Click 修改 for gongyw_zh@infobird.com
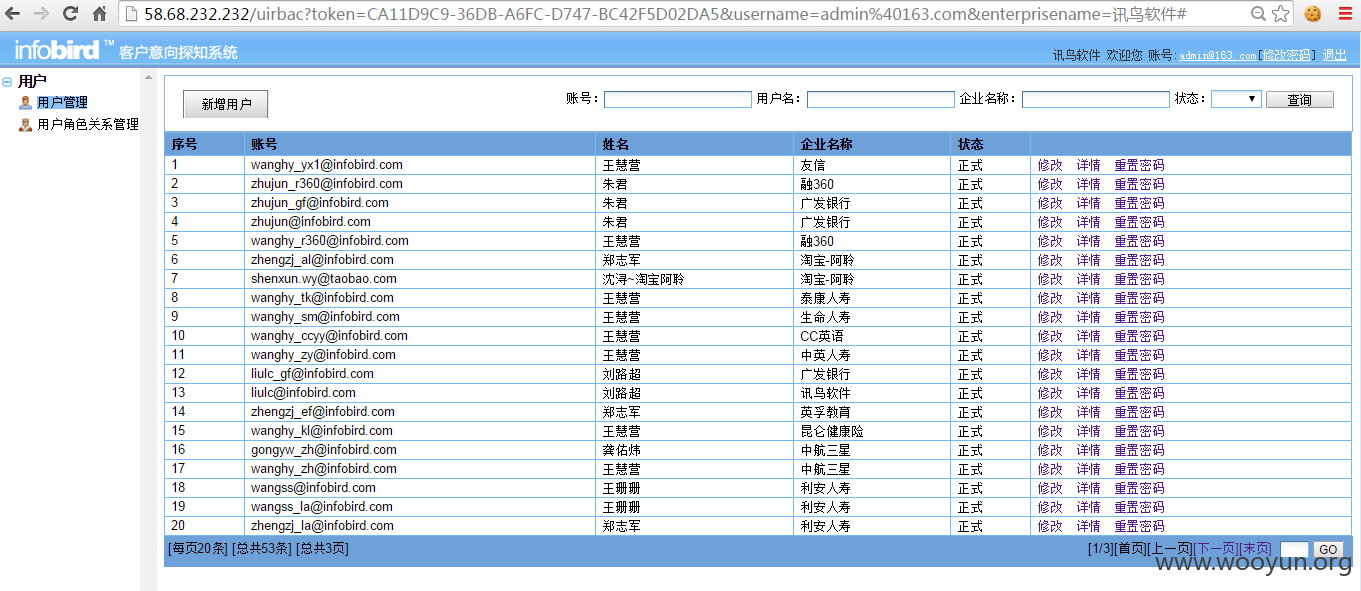1361x591 pixels. [1050, 450]
